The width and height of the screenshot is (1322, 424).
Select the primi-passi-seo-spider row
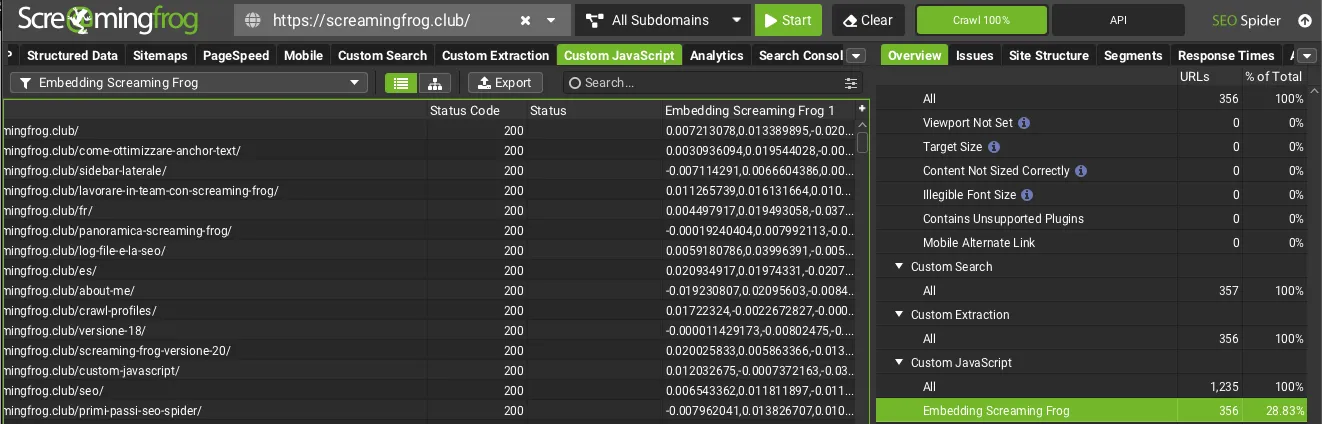(430, 410)
